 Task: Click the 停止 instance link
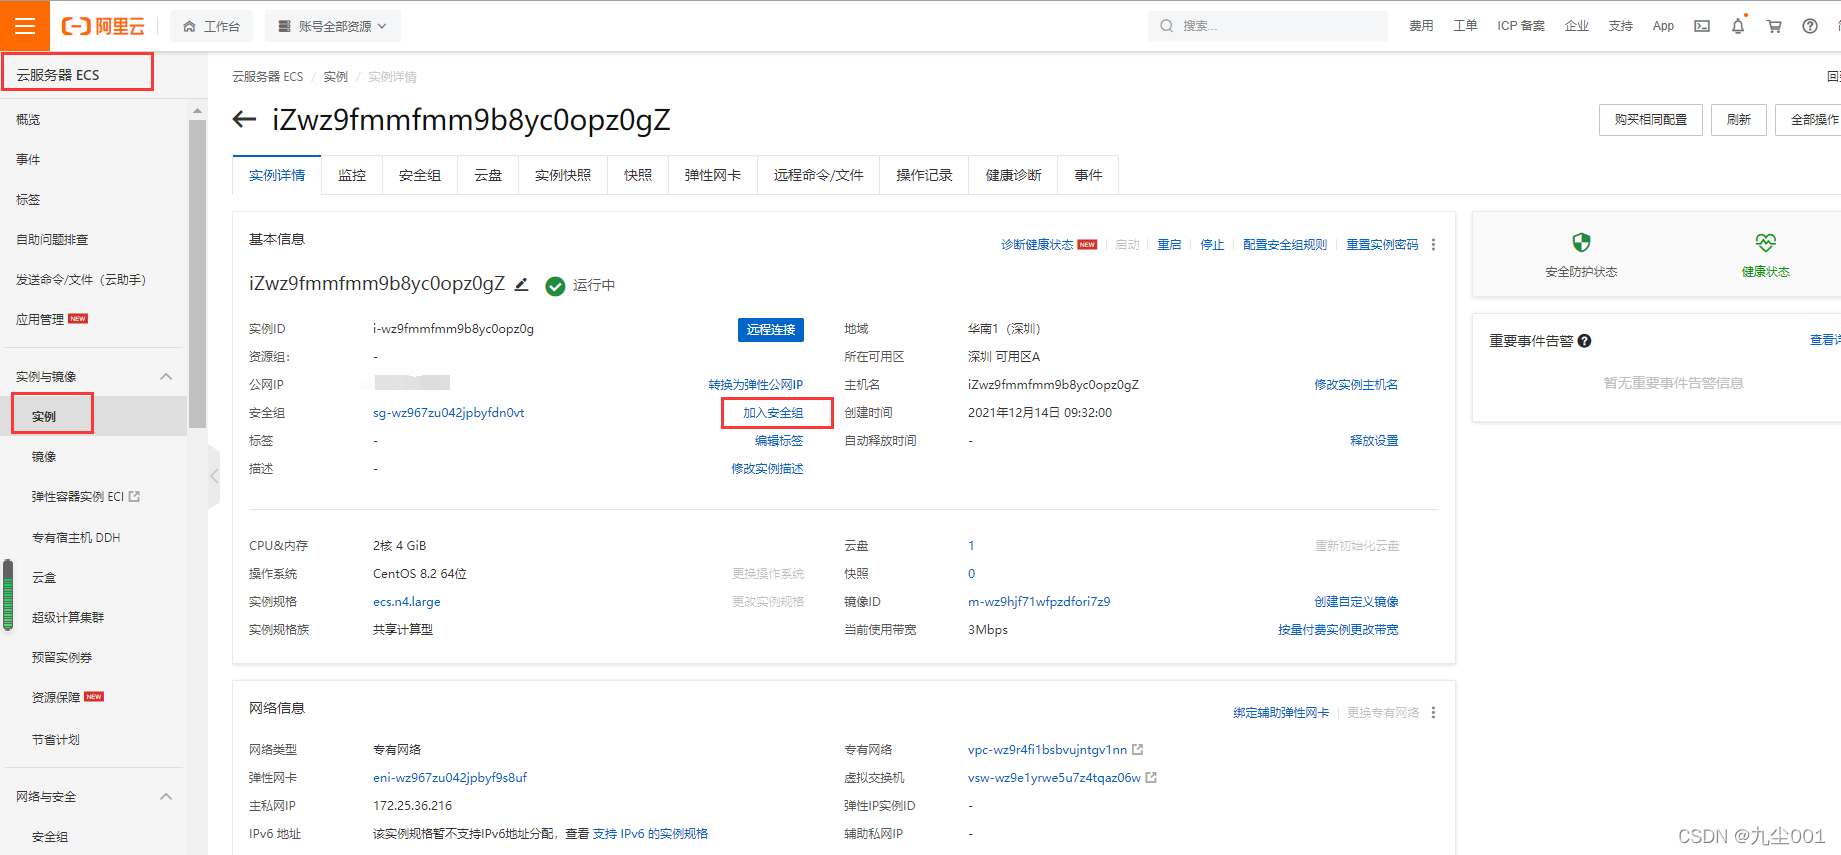tap(1212, 245)
